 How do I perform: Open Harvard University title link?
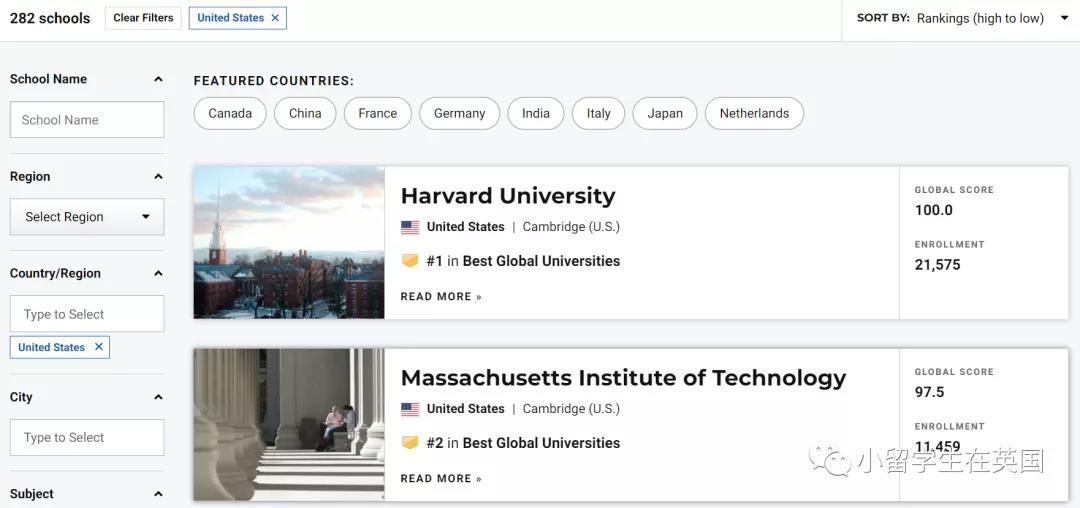pos(508,196)
